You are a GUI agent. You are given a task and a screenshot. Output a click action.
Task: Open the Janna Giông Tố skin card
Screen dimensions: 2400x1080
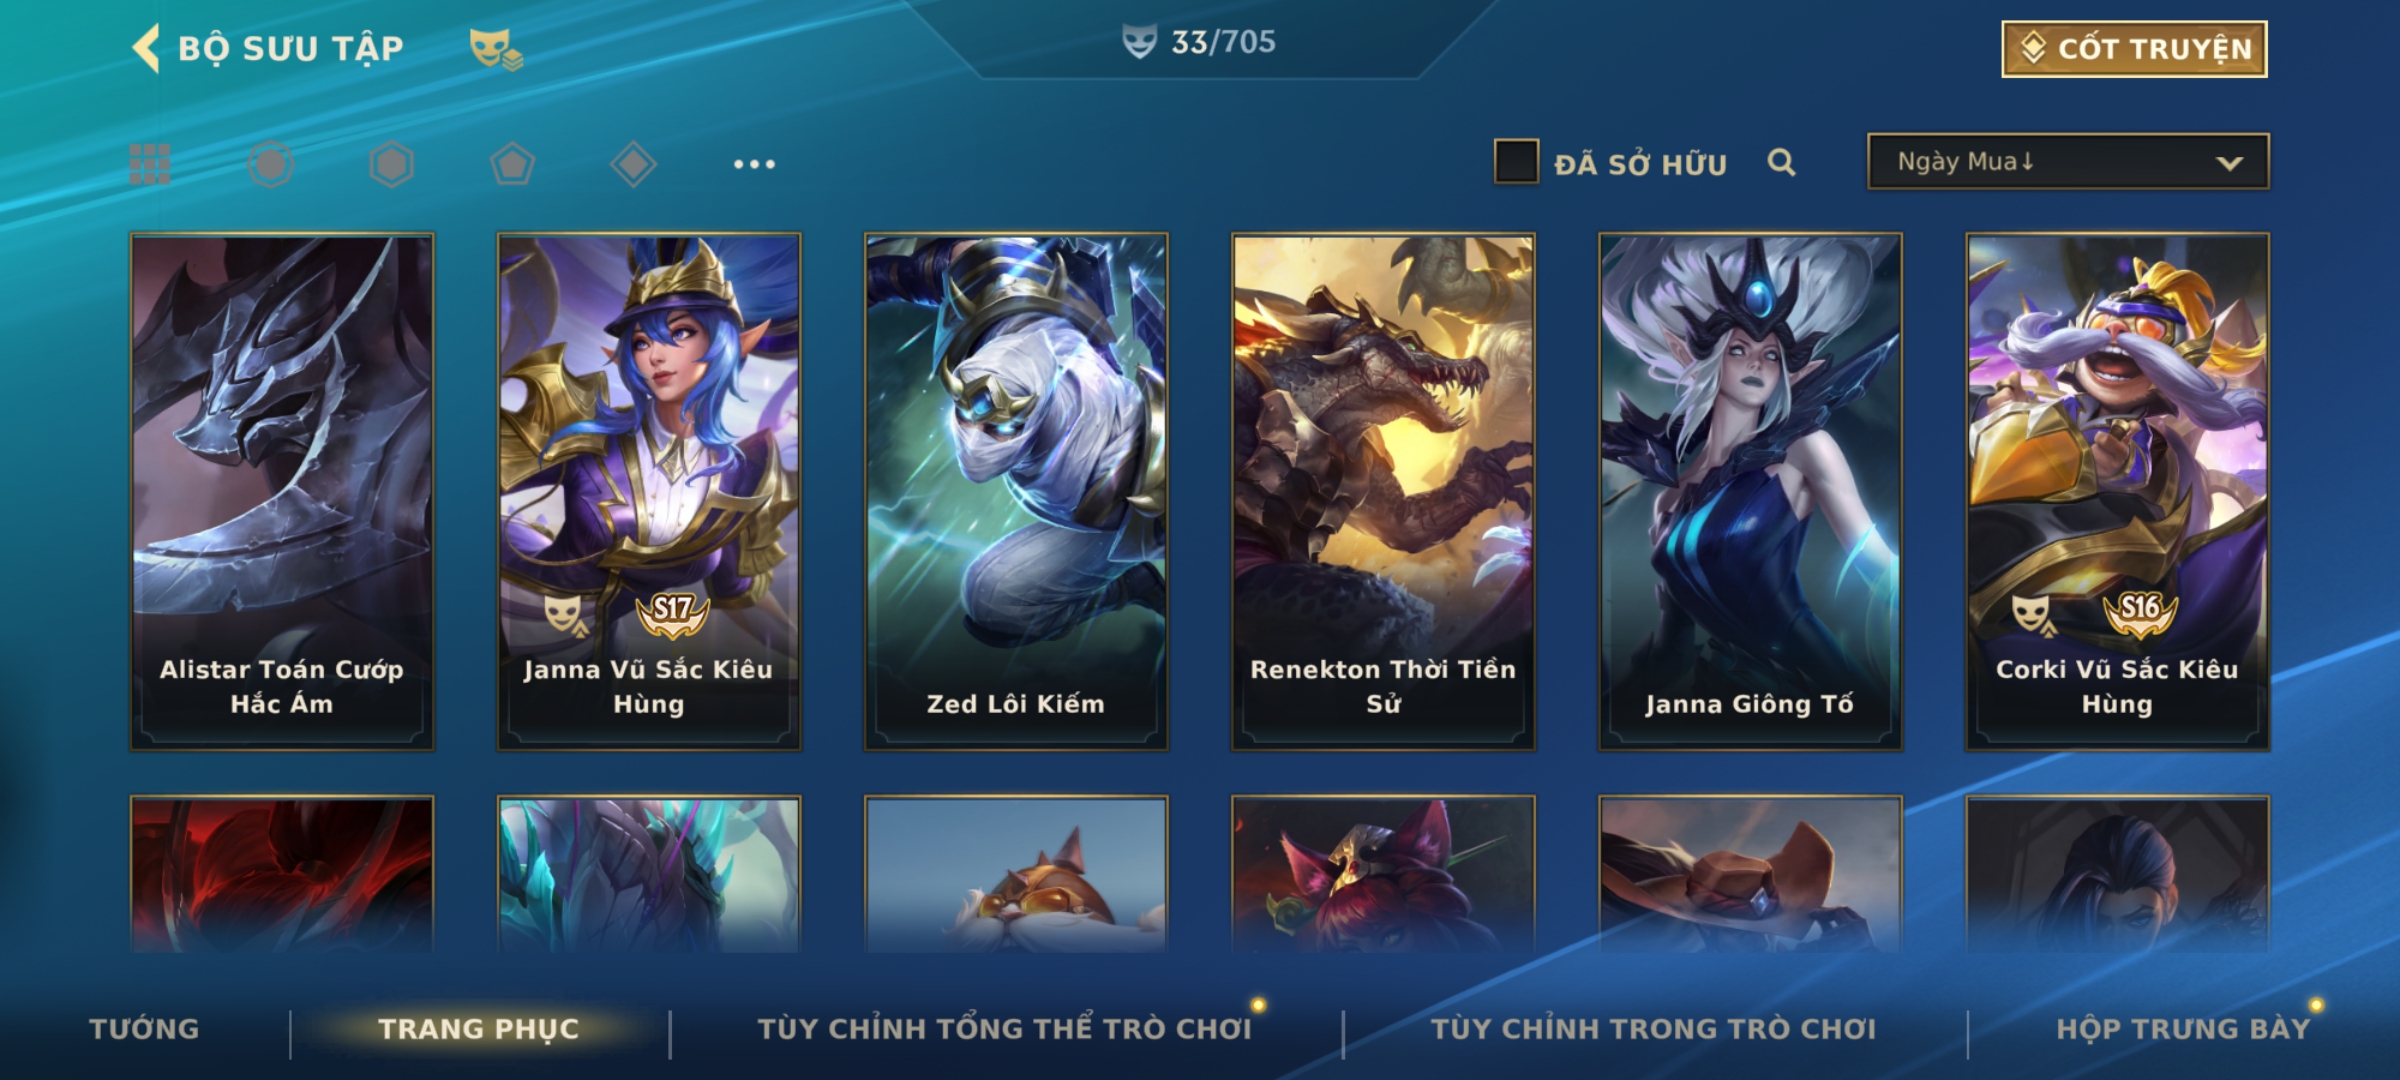coord(1750,492)
